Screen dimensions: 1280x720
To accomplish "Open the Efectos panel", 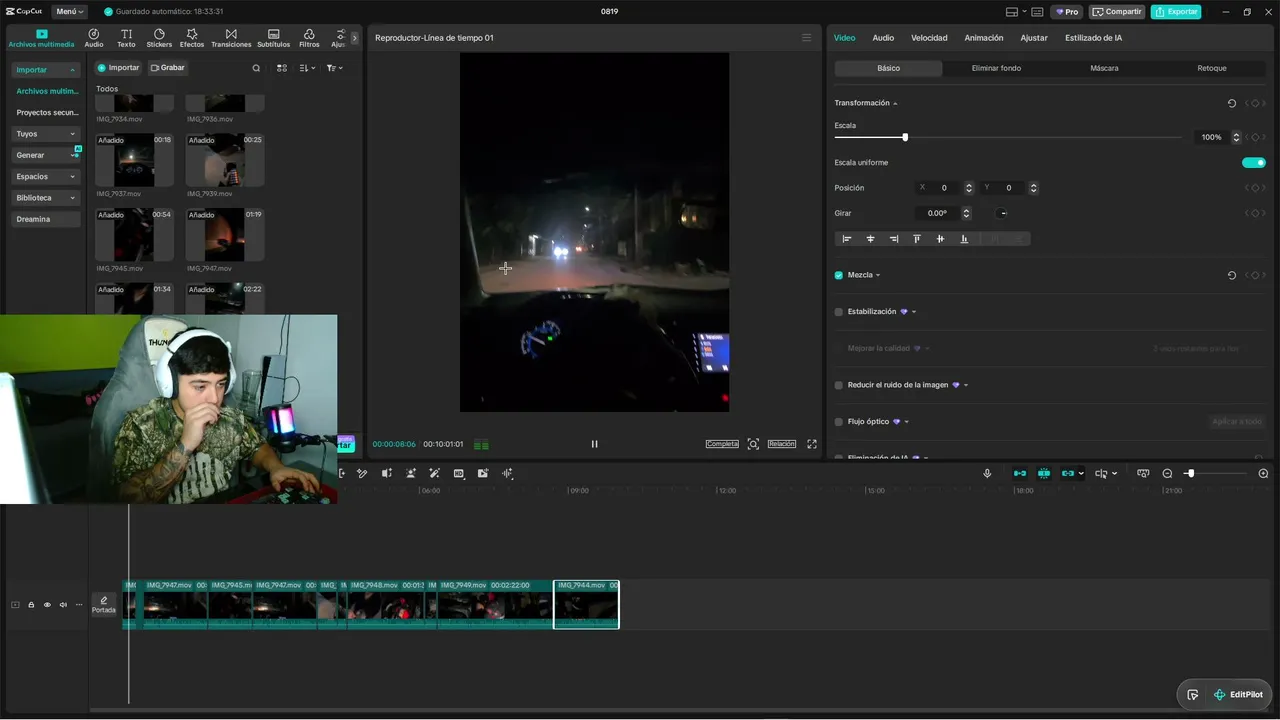I will (x=192, y=38).
